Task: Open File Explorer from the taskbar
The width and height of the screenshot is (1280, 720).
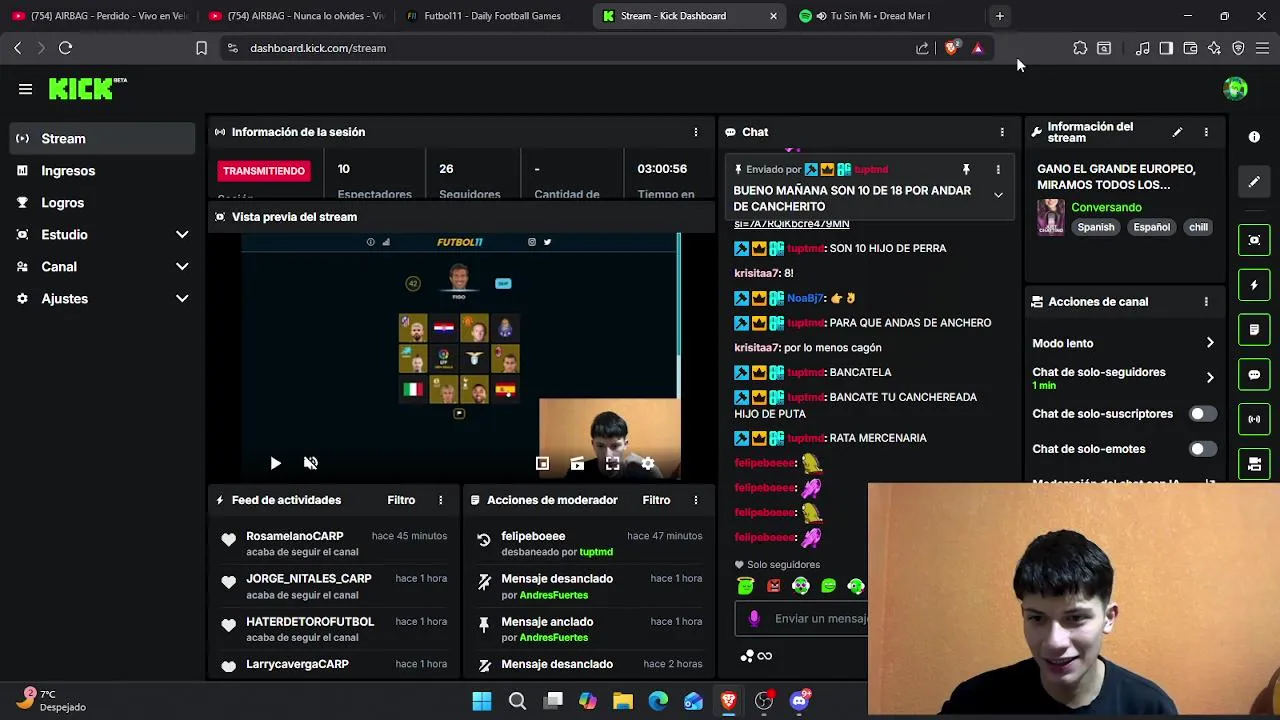Action: pyautogui.click(x=623, y=701)
